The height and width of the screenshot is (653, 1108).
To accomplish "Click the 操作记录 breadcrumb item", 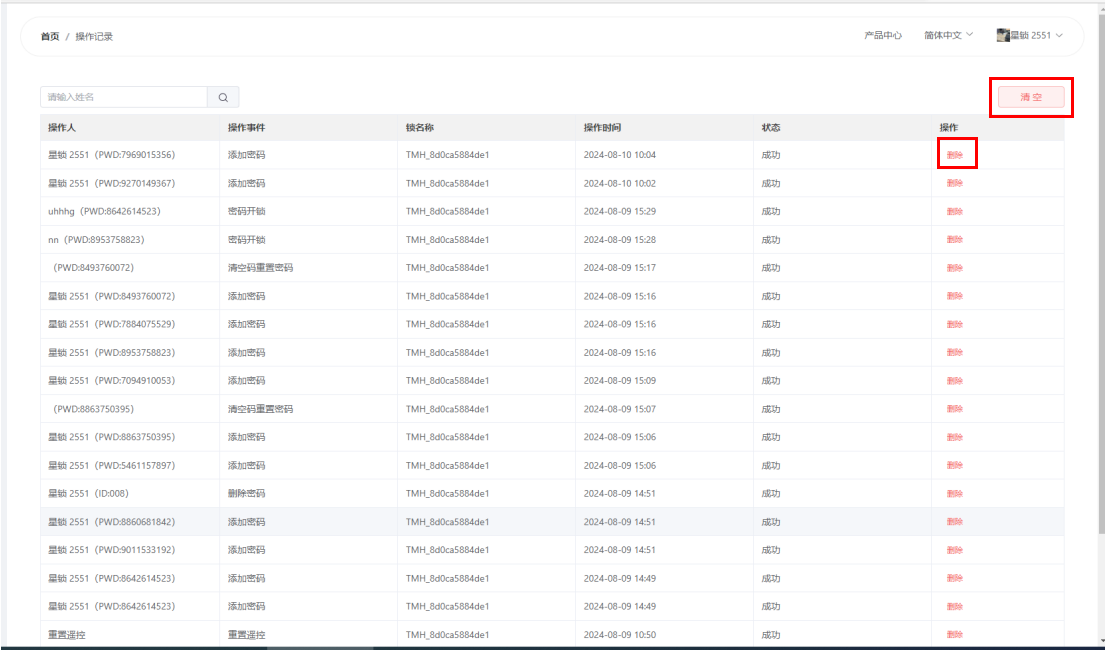I will [x=94, y=37].
